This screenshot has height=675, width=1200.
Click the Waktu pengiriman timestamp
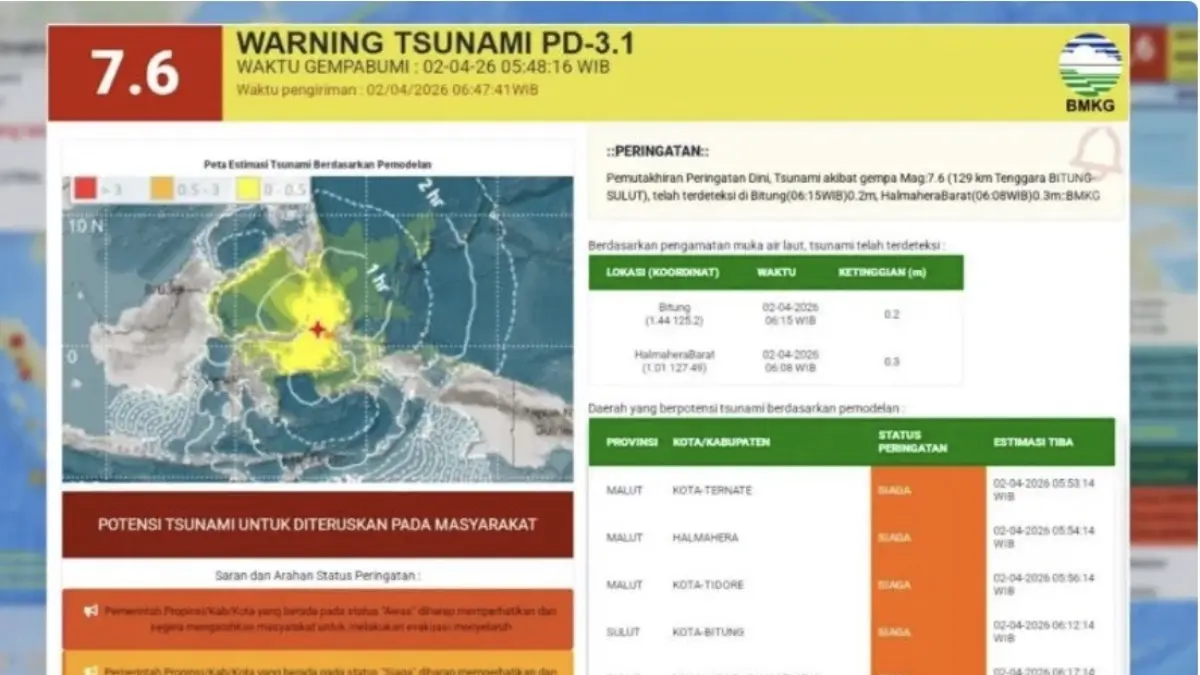(x=387, y=89)
